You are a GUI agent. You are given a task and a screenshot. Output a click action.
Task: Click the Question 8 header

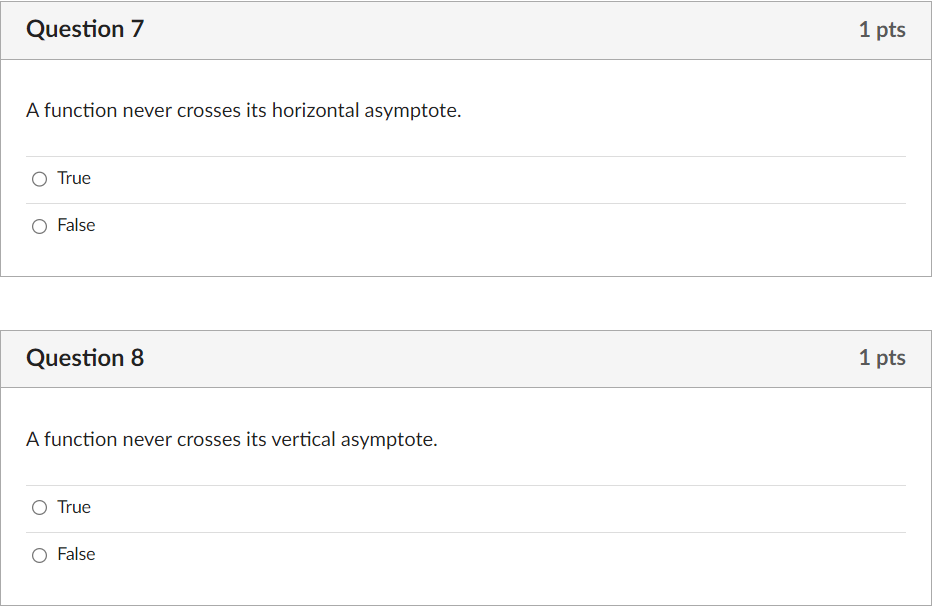click(x=85, y=357)
